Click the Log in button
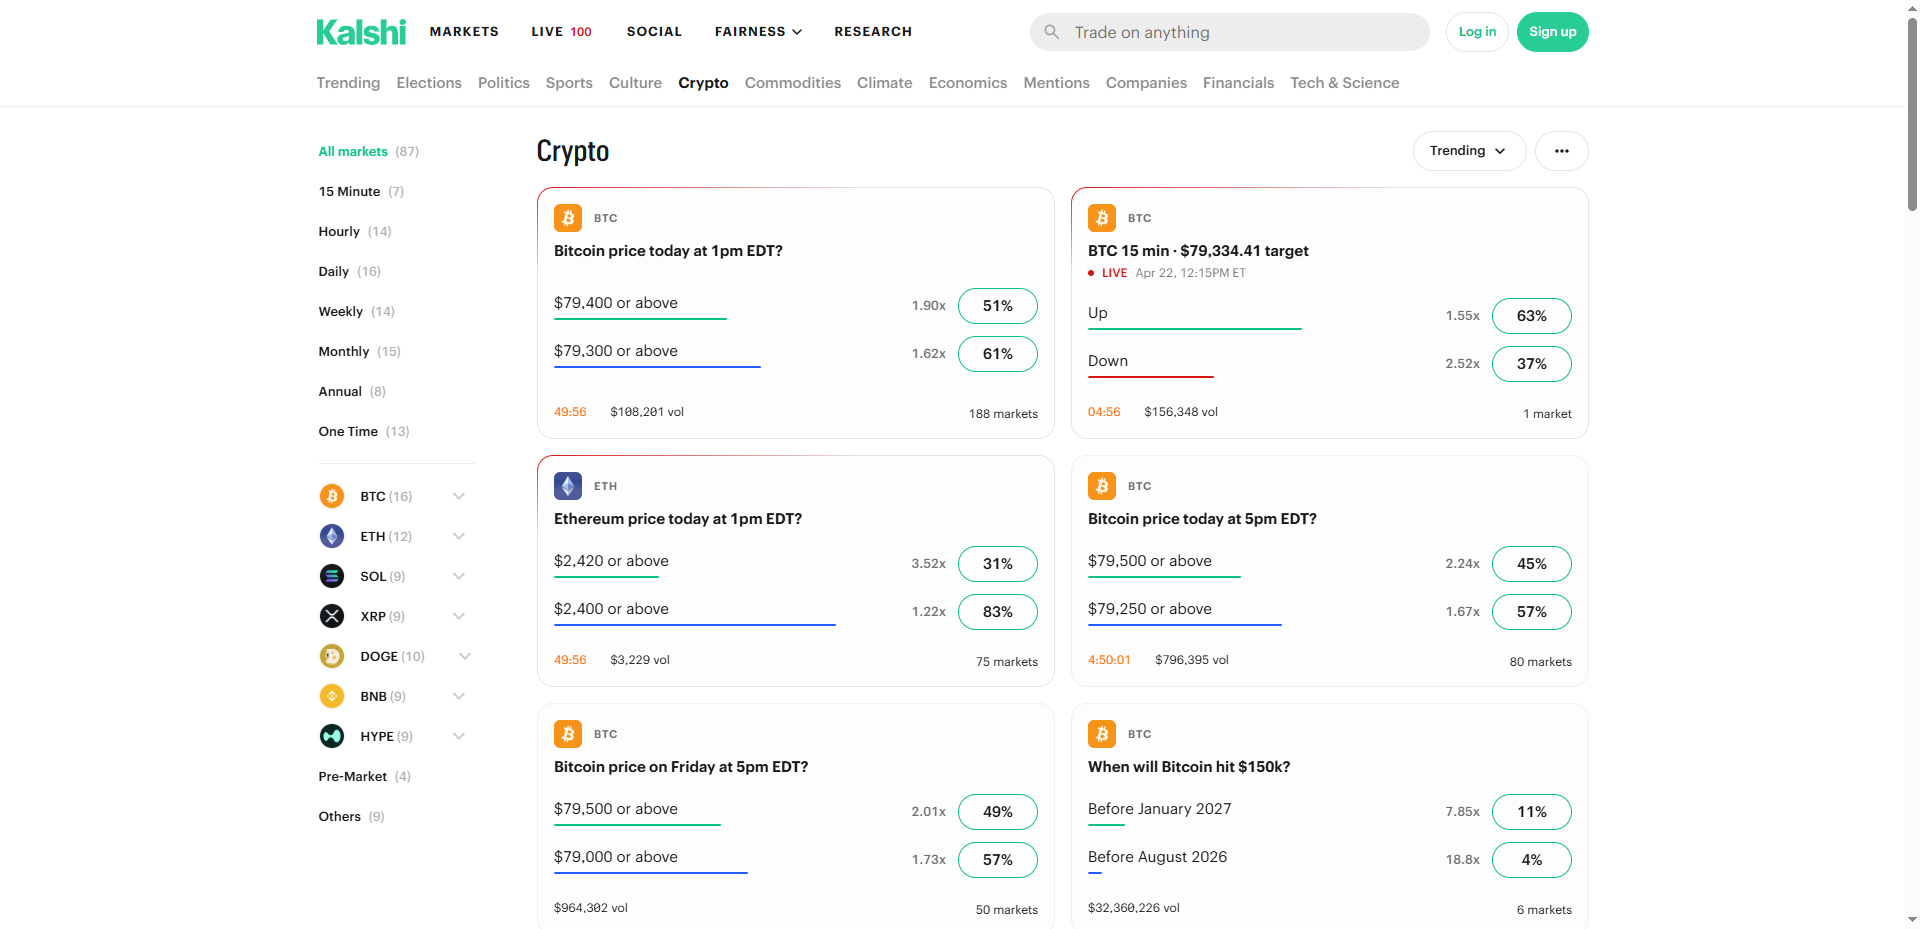The width and height of the screenshot is (1920, 929). click(x=1477, y=32)
